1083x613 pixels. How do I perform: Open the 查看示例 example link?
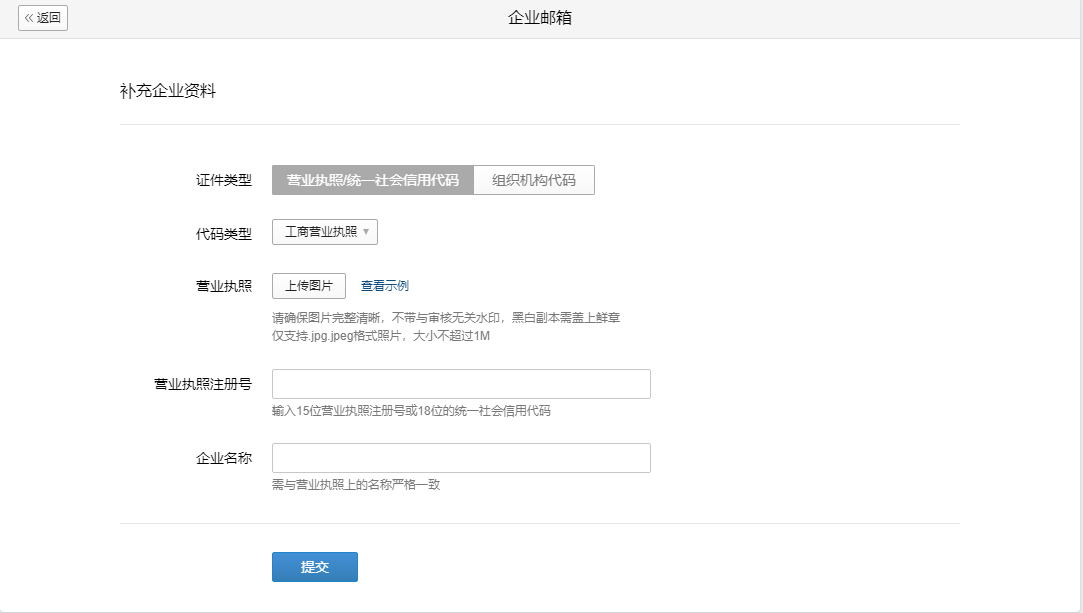[384, 285]
